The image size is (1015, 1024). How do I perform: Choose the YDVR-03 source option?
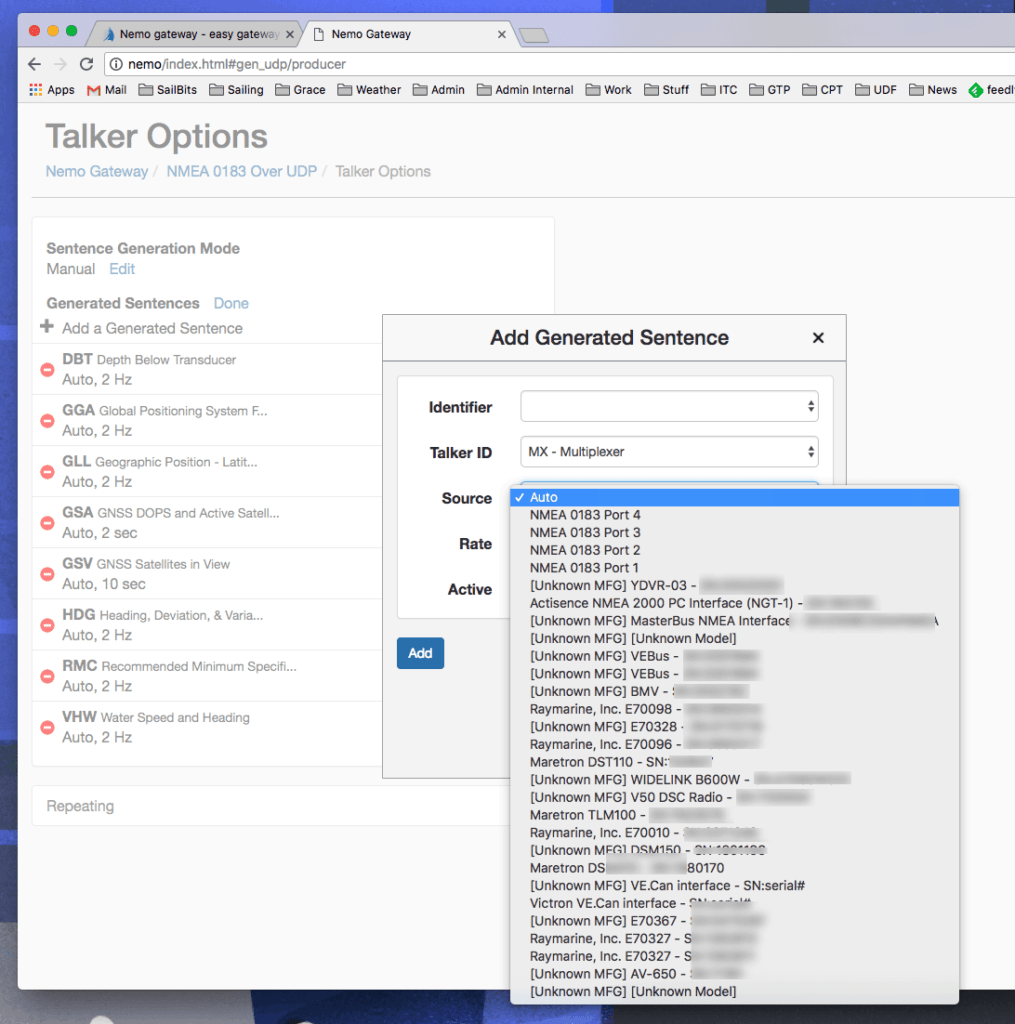click(735, 585)
